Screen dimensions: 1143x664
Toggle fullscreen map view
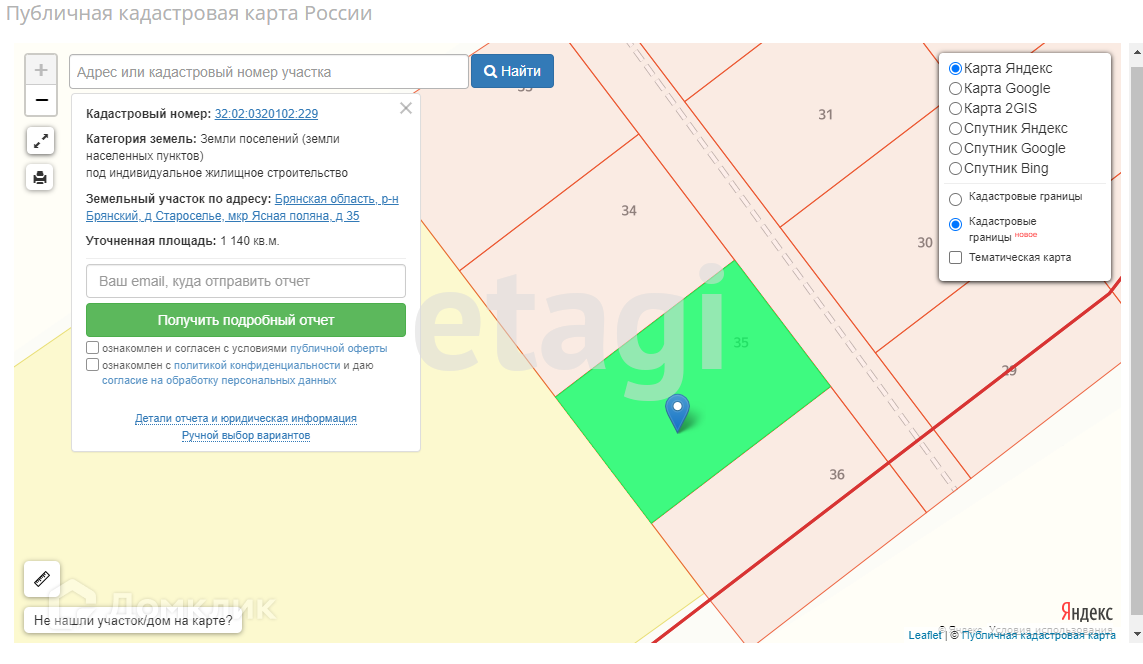click(41, 140)
